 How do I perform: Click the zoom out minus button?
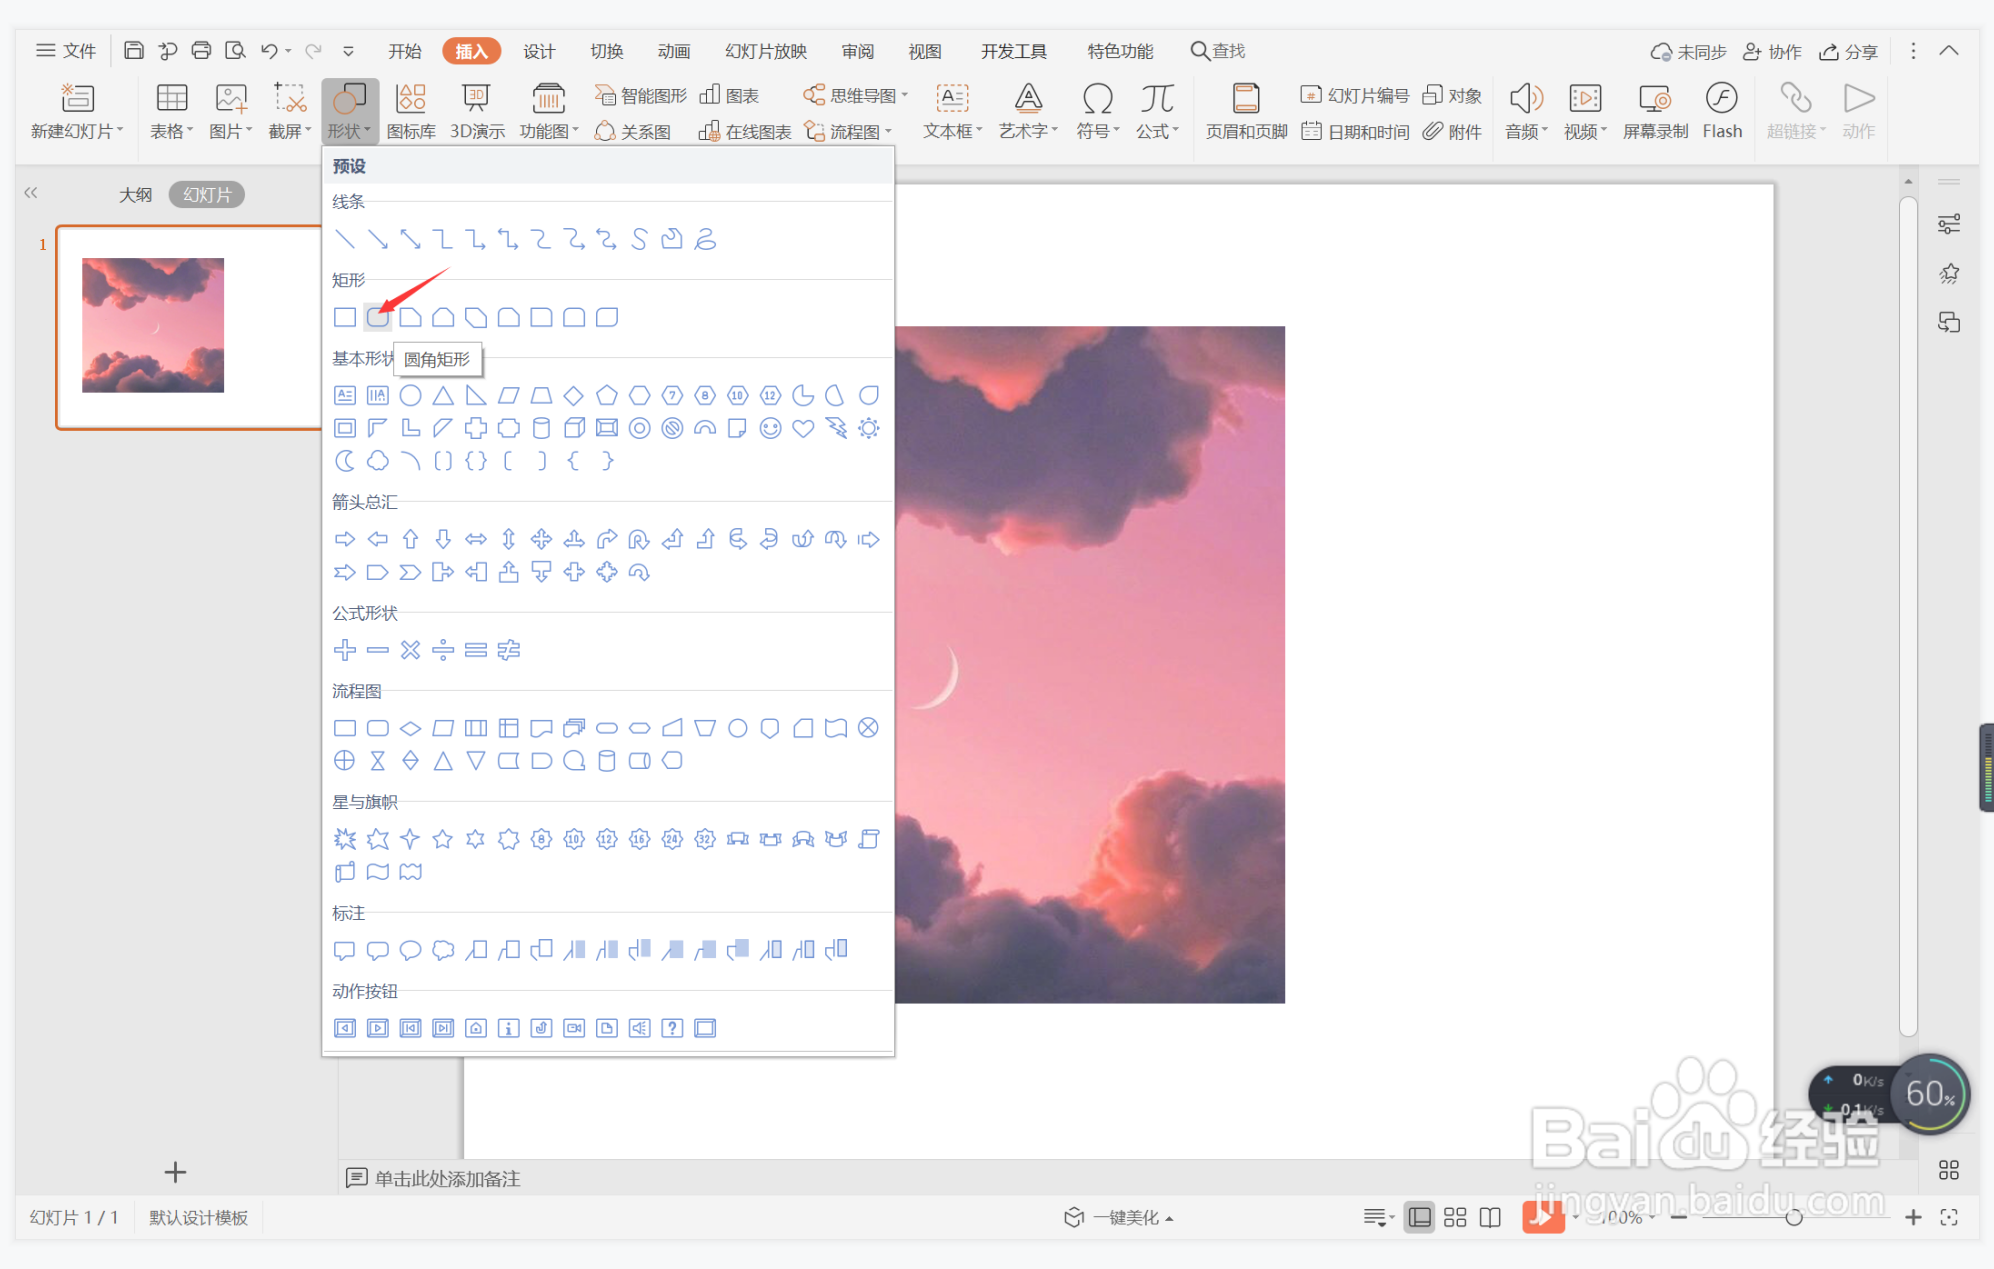click(1679, 1218)
